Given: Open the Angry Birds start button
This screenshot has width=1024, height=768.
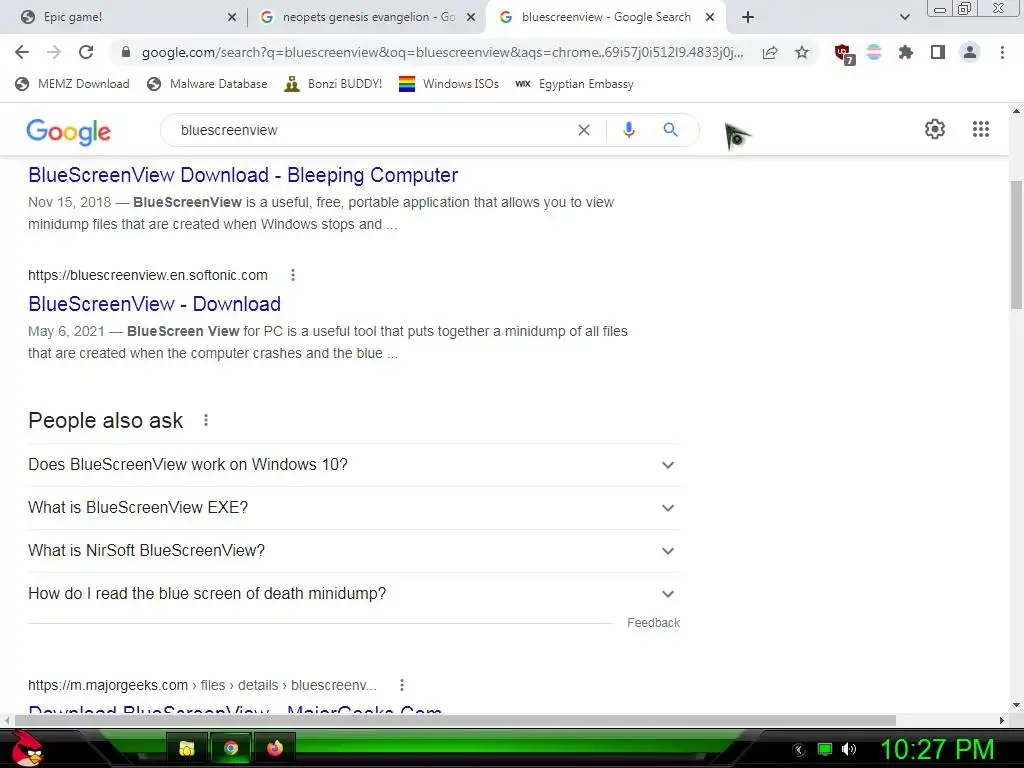Looking at the screenshot, I should pos(27,748).
